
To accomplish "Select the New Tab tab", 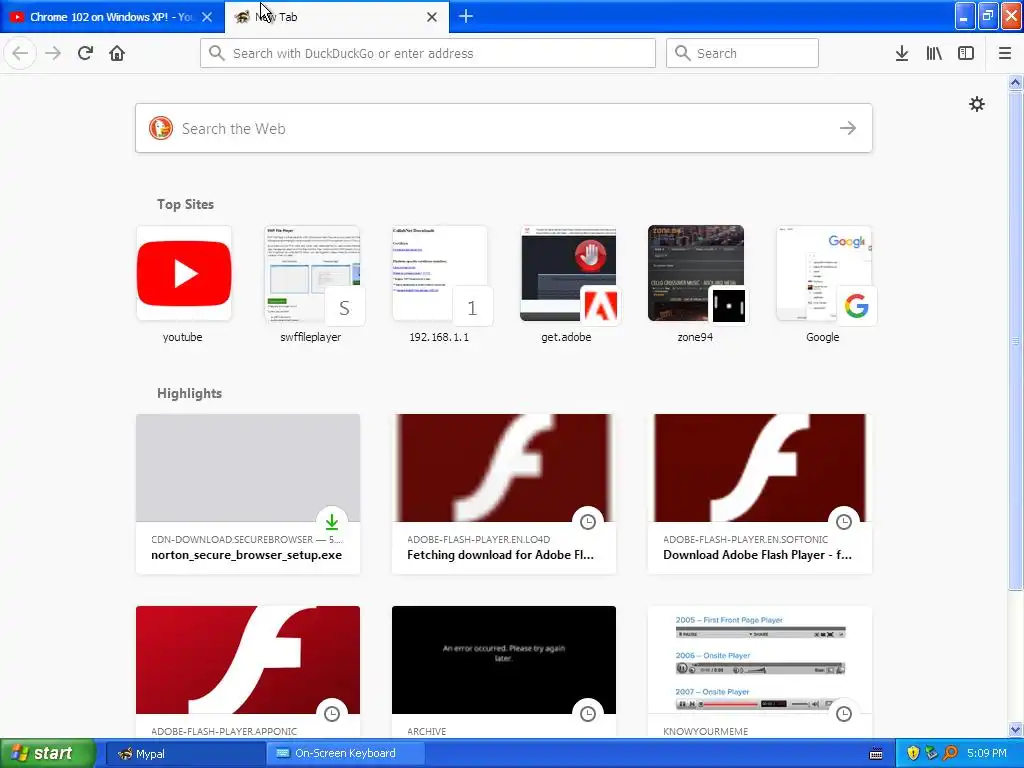I will 337,17.
